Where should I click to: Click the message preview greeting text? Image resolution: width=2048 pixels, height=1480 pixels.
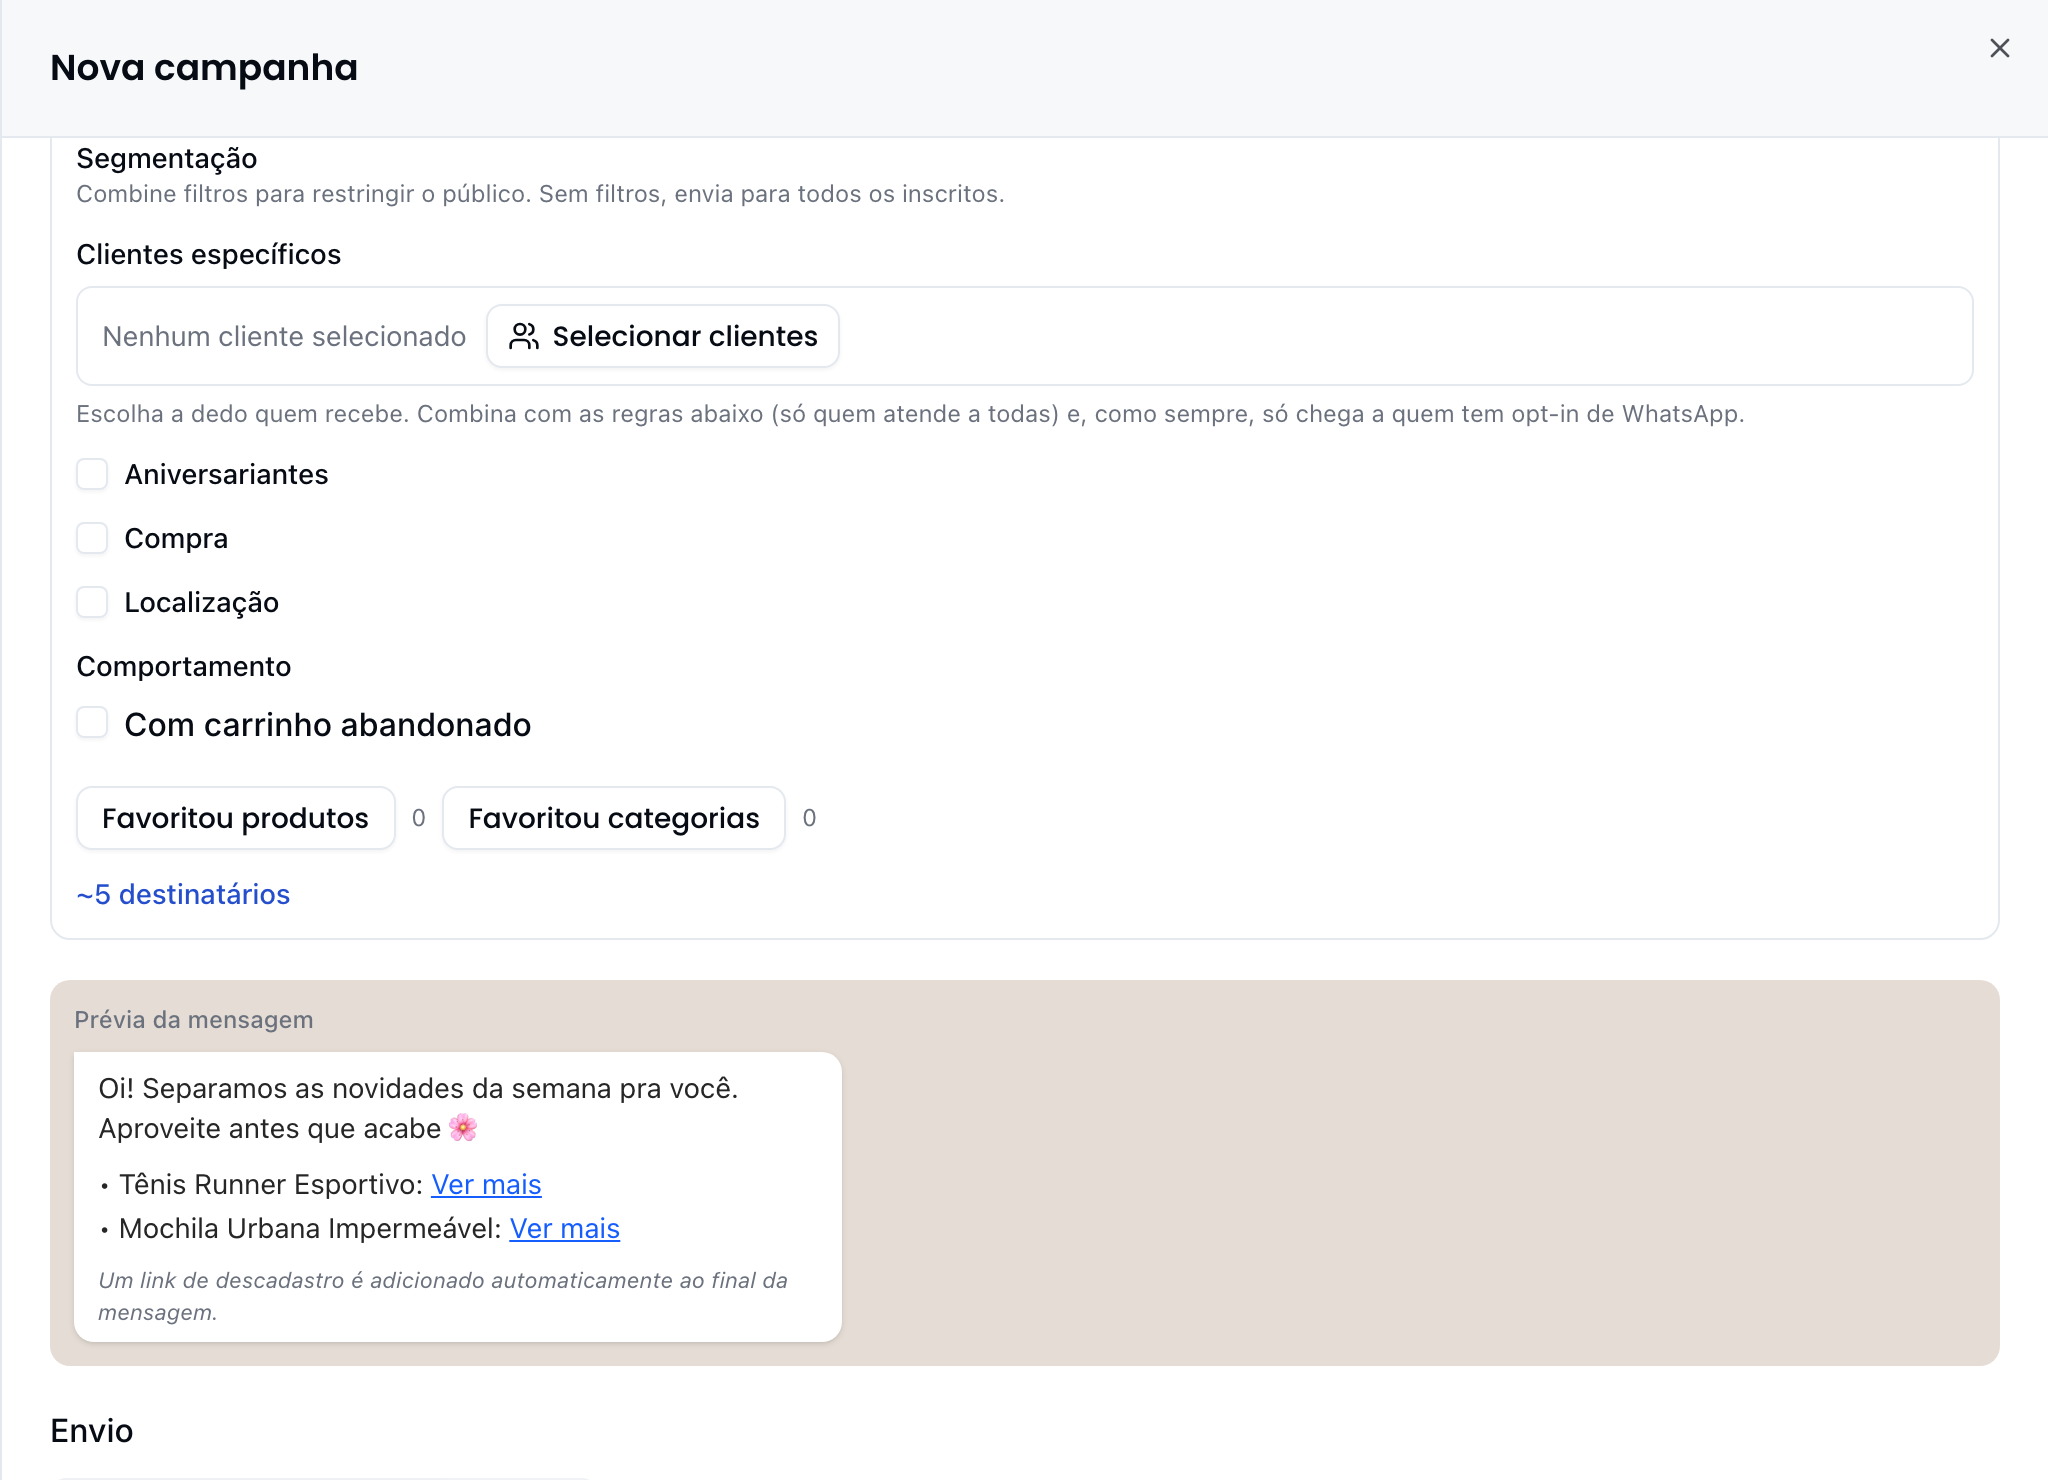[x=418, y=1108]
